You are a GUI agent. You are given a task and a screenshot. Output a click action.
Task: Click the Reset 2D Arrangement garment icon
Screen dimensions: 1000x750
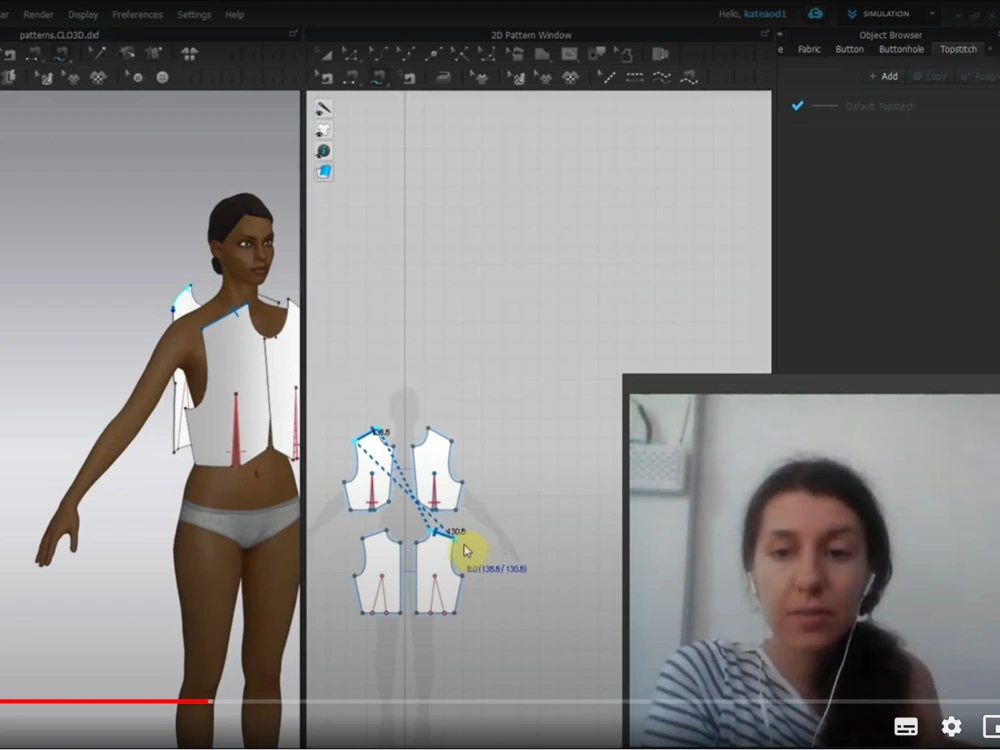(x=189, y=54)
